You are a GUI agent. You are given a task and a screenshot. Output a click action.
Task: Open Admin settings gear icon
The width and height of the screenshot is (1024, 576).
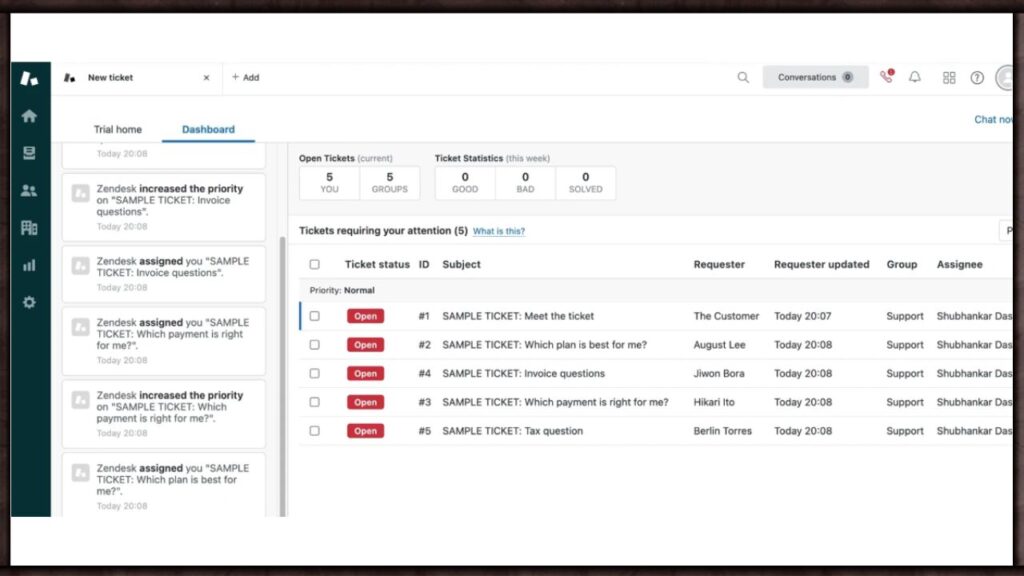[x=29, y=302]
